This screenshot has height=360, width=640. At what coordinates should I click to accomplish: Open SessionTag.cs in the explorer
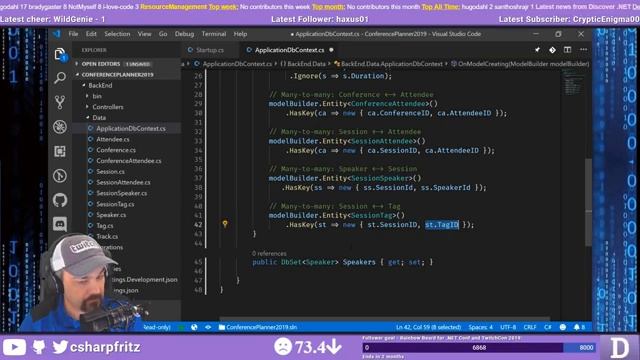pos(115,204)
